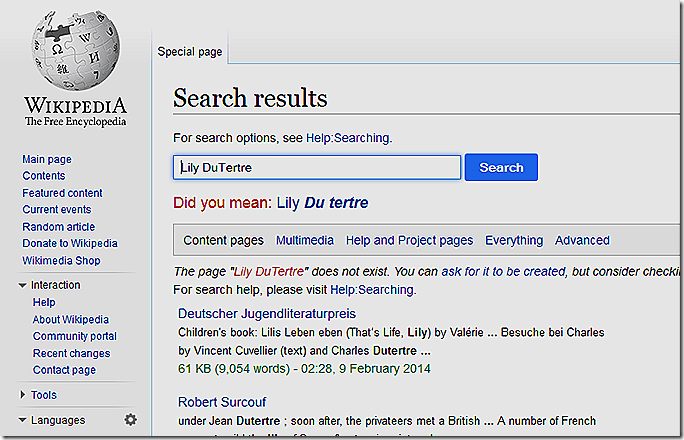Open the Deutscher Jugendliteraturpreis result
This screenshot has width=684, height=440.
click(x=267, y=314)
